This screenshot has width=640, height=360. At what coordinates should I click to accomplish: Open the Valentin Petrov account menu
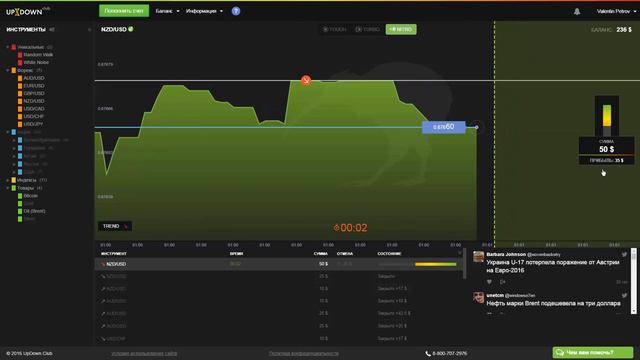616,11
